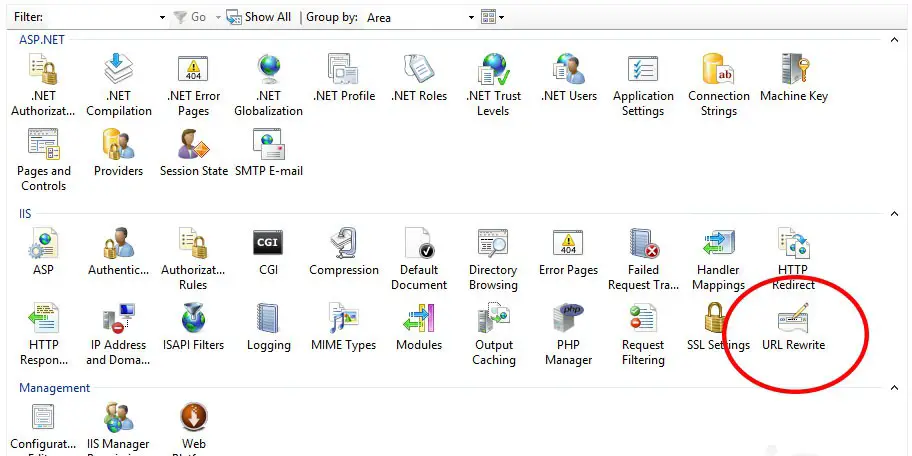Click the Show All button
912x456 pixels.
[x=259, y=17]
